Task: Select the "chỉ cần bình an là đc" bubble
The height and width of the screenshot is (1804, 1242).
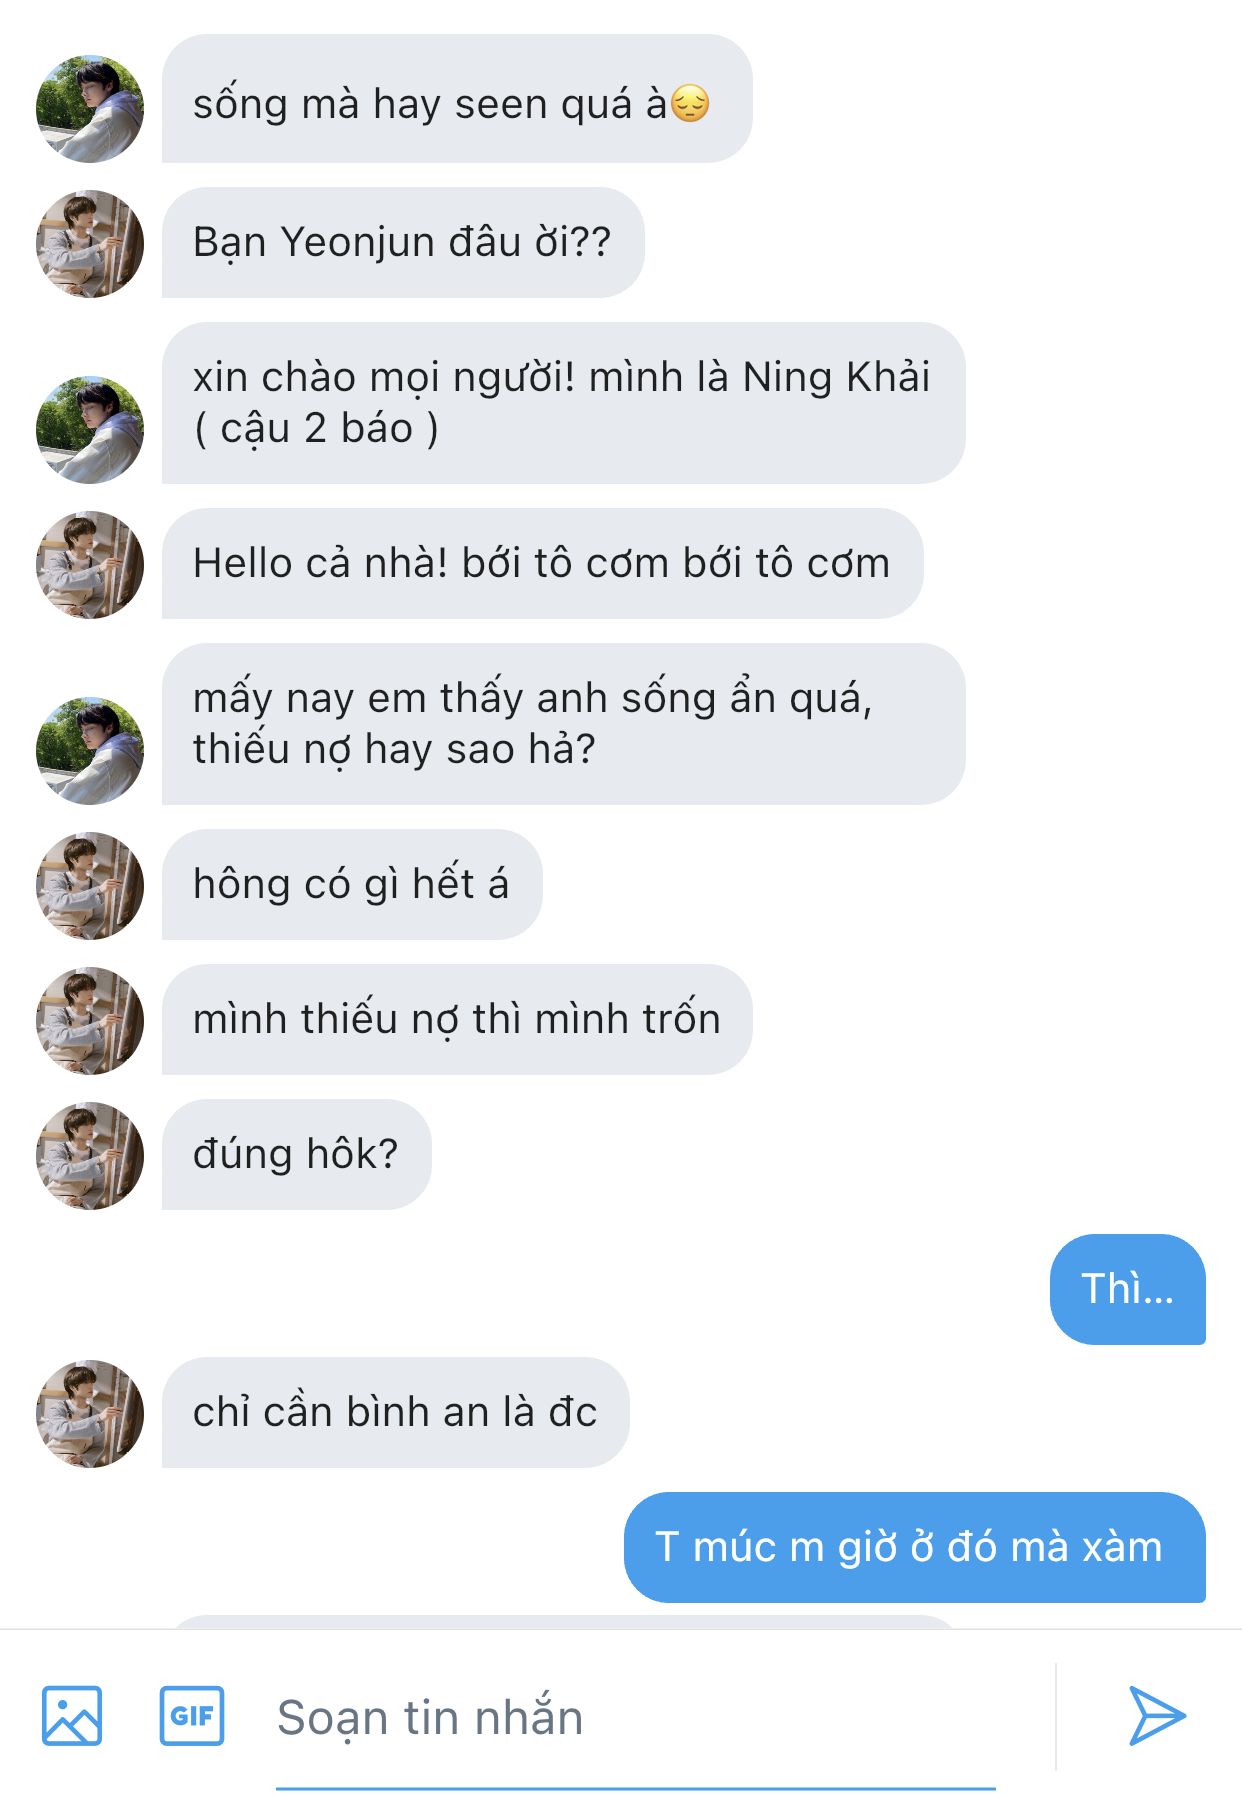Action: (395, 1412)
